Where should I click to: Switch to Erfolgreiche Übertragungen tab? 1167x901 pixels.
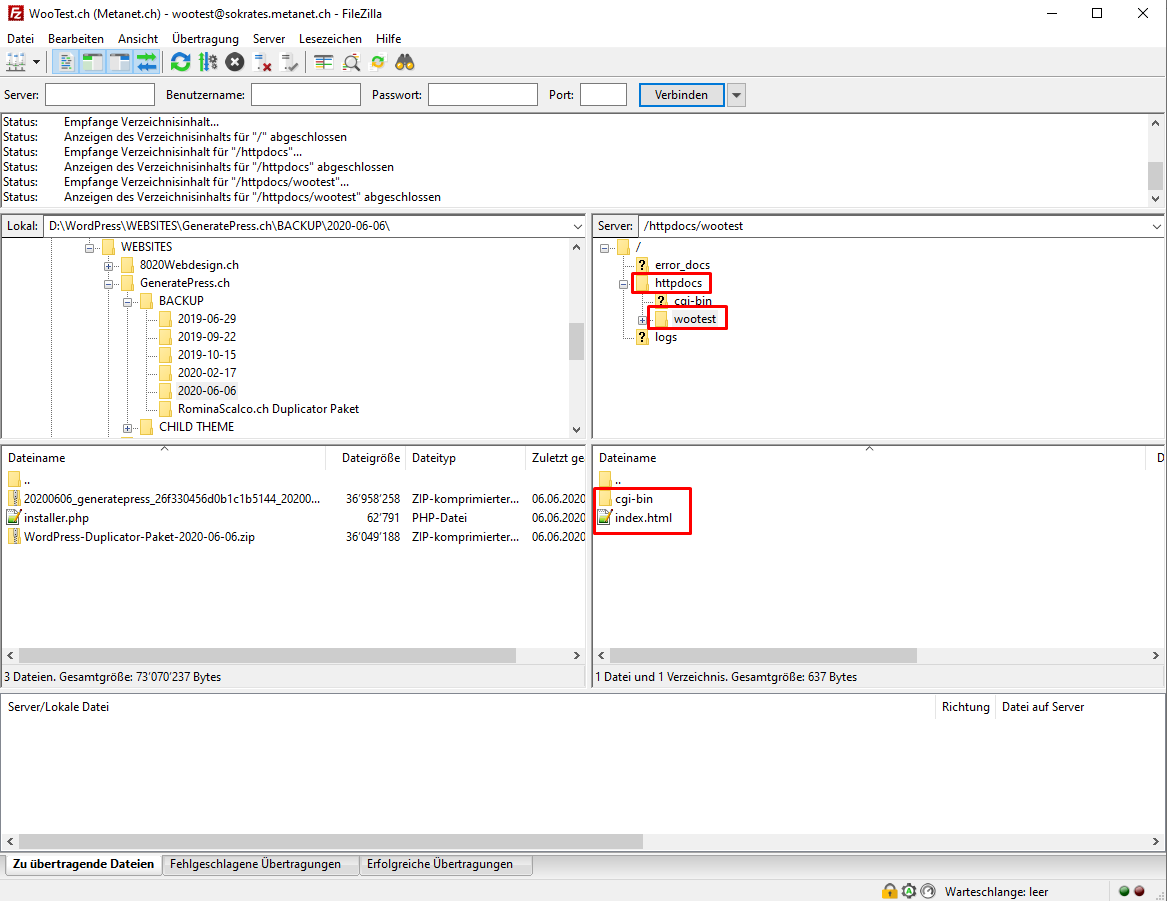point(440,864)
